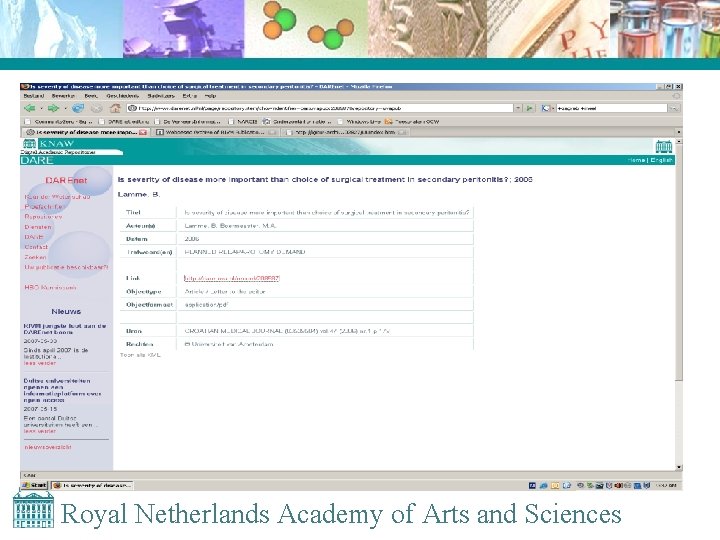
Task: Click the system tray clock
Action: 665,485
